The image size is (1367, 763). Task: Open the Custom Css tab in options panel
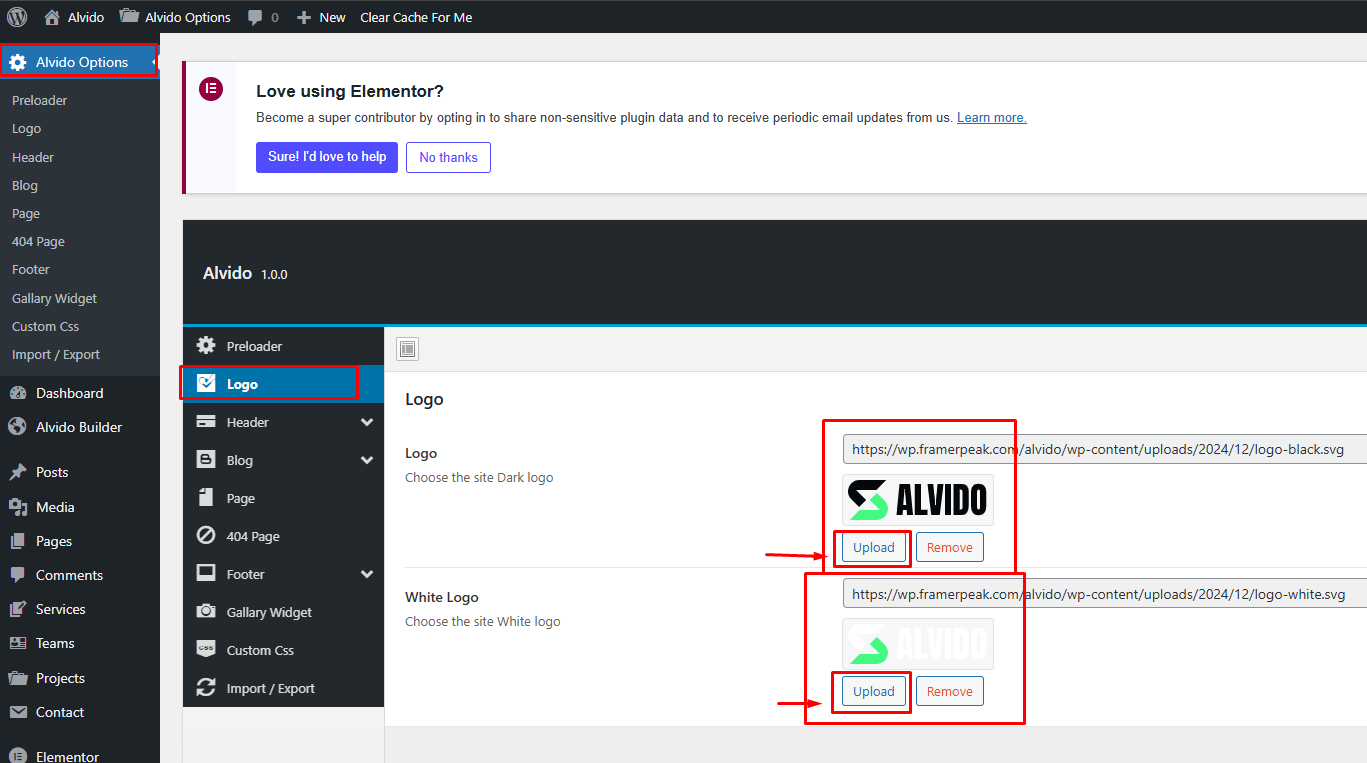click(284, 650)
